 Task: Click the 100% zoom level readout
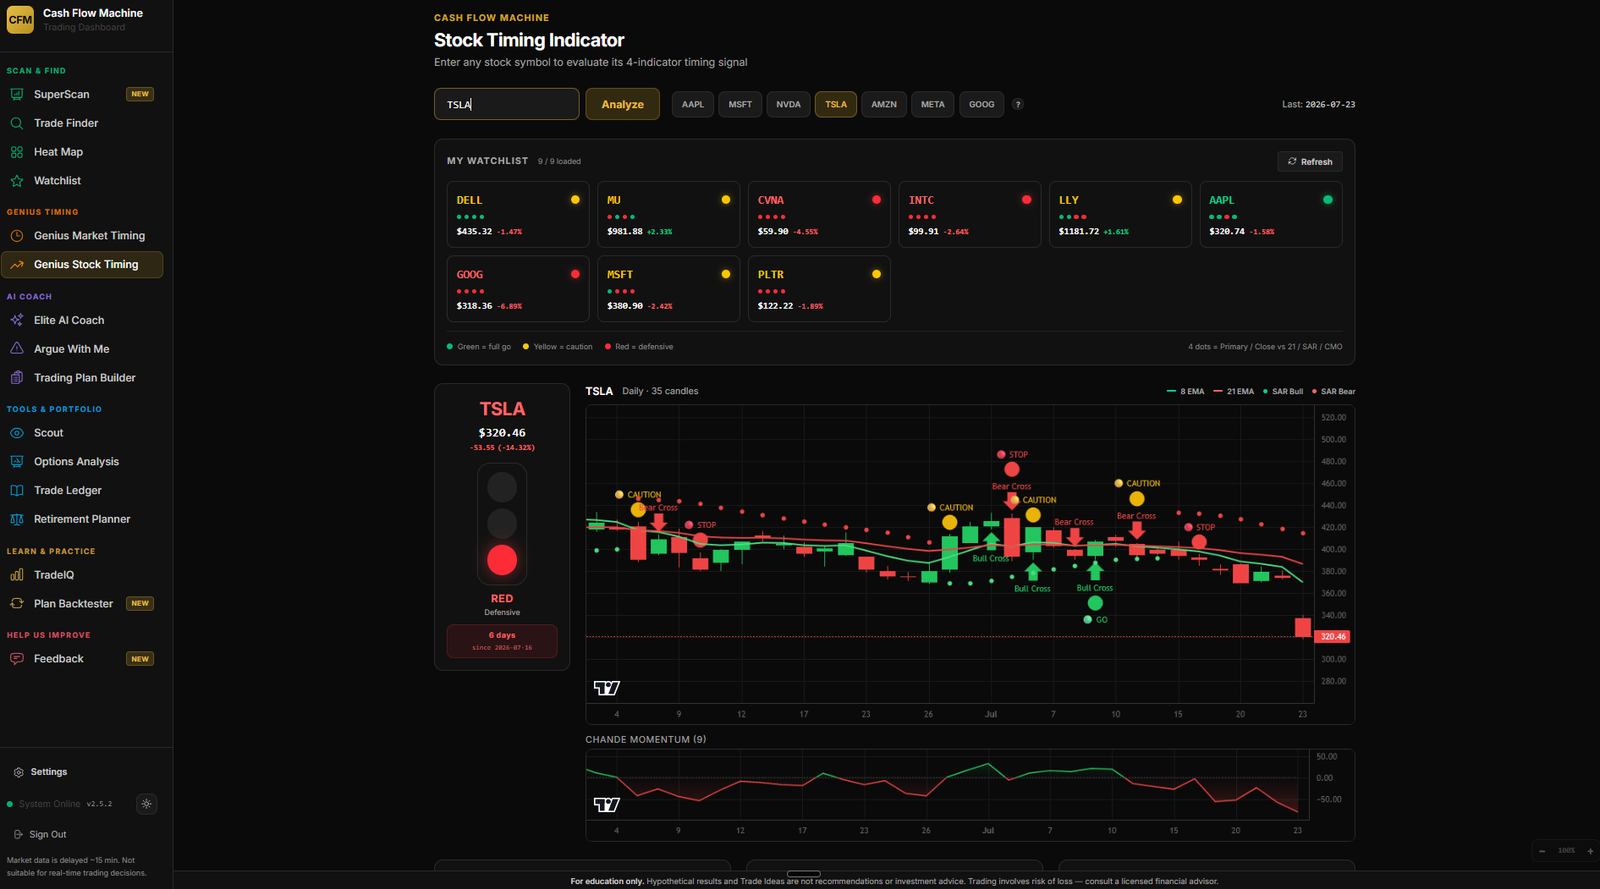tap(1566, 851)
